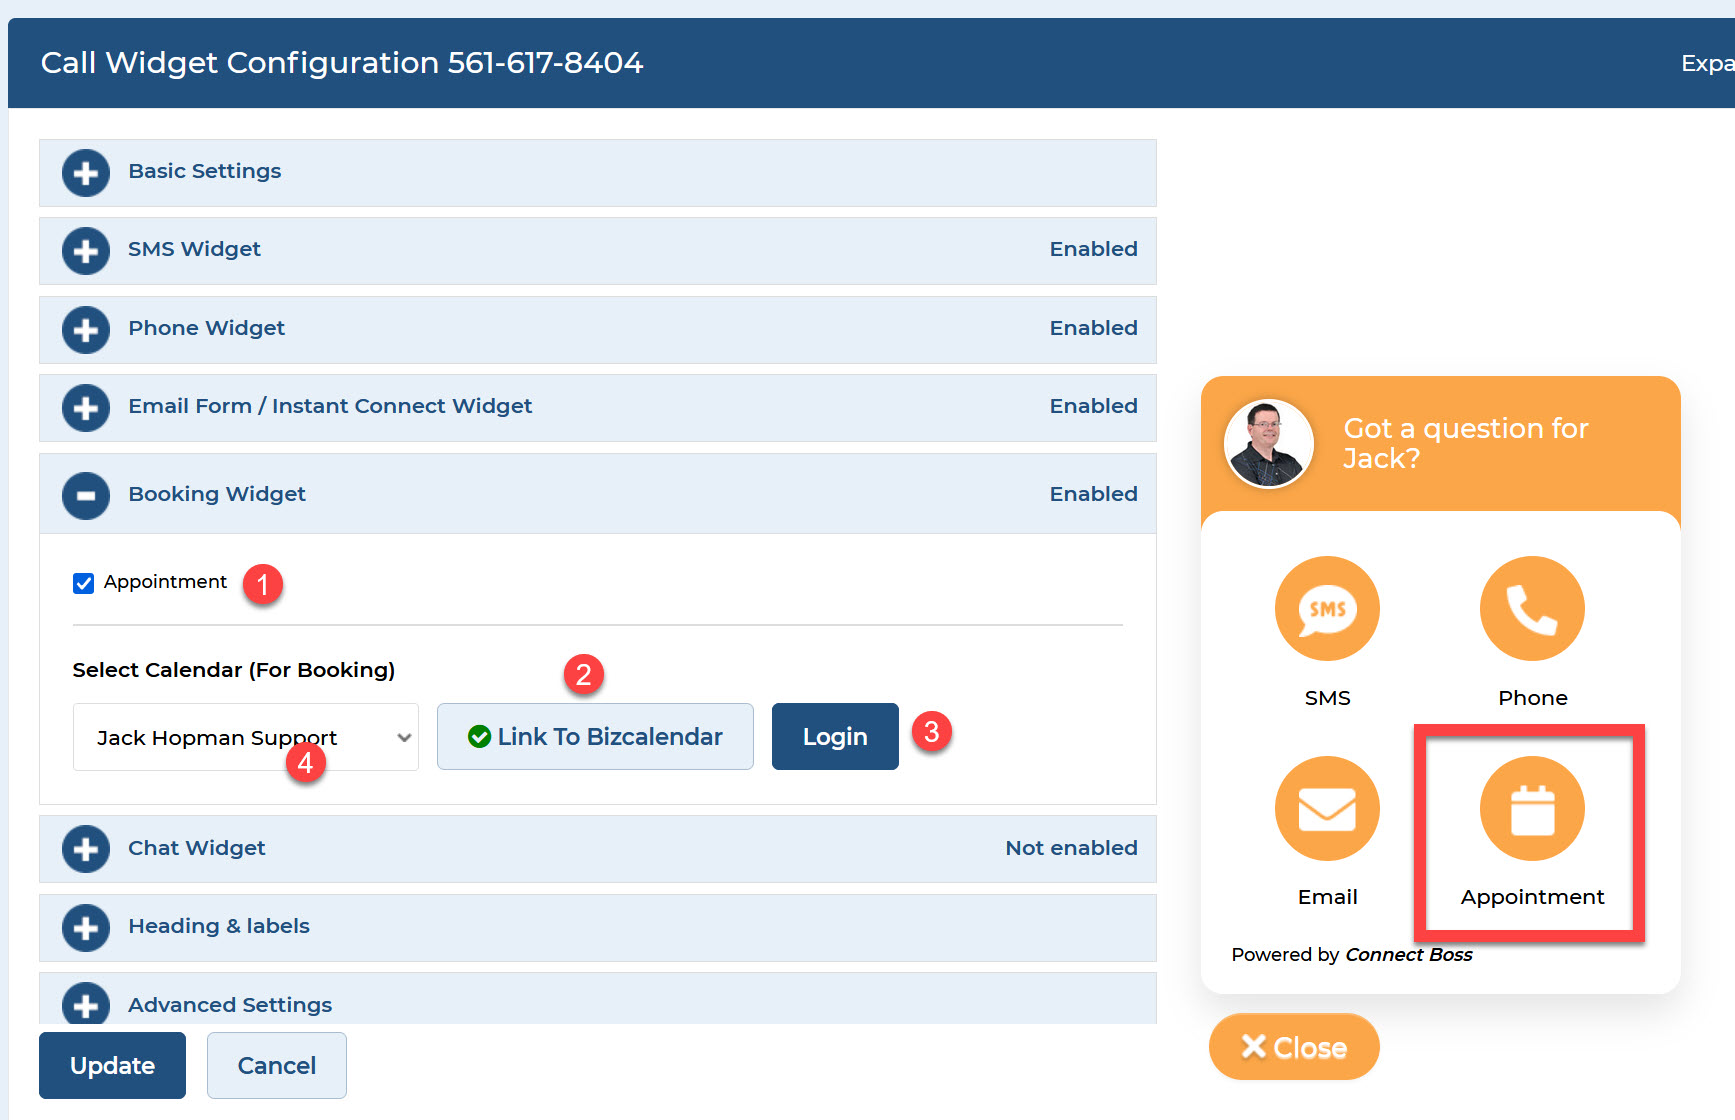This screenshot has height=1120, width=1735.
Task: Expand the Heading & labels section
Action: [86, 927]
